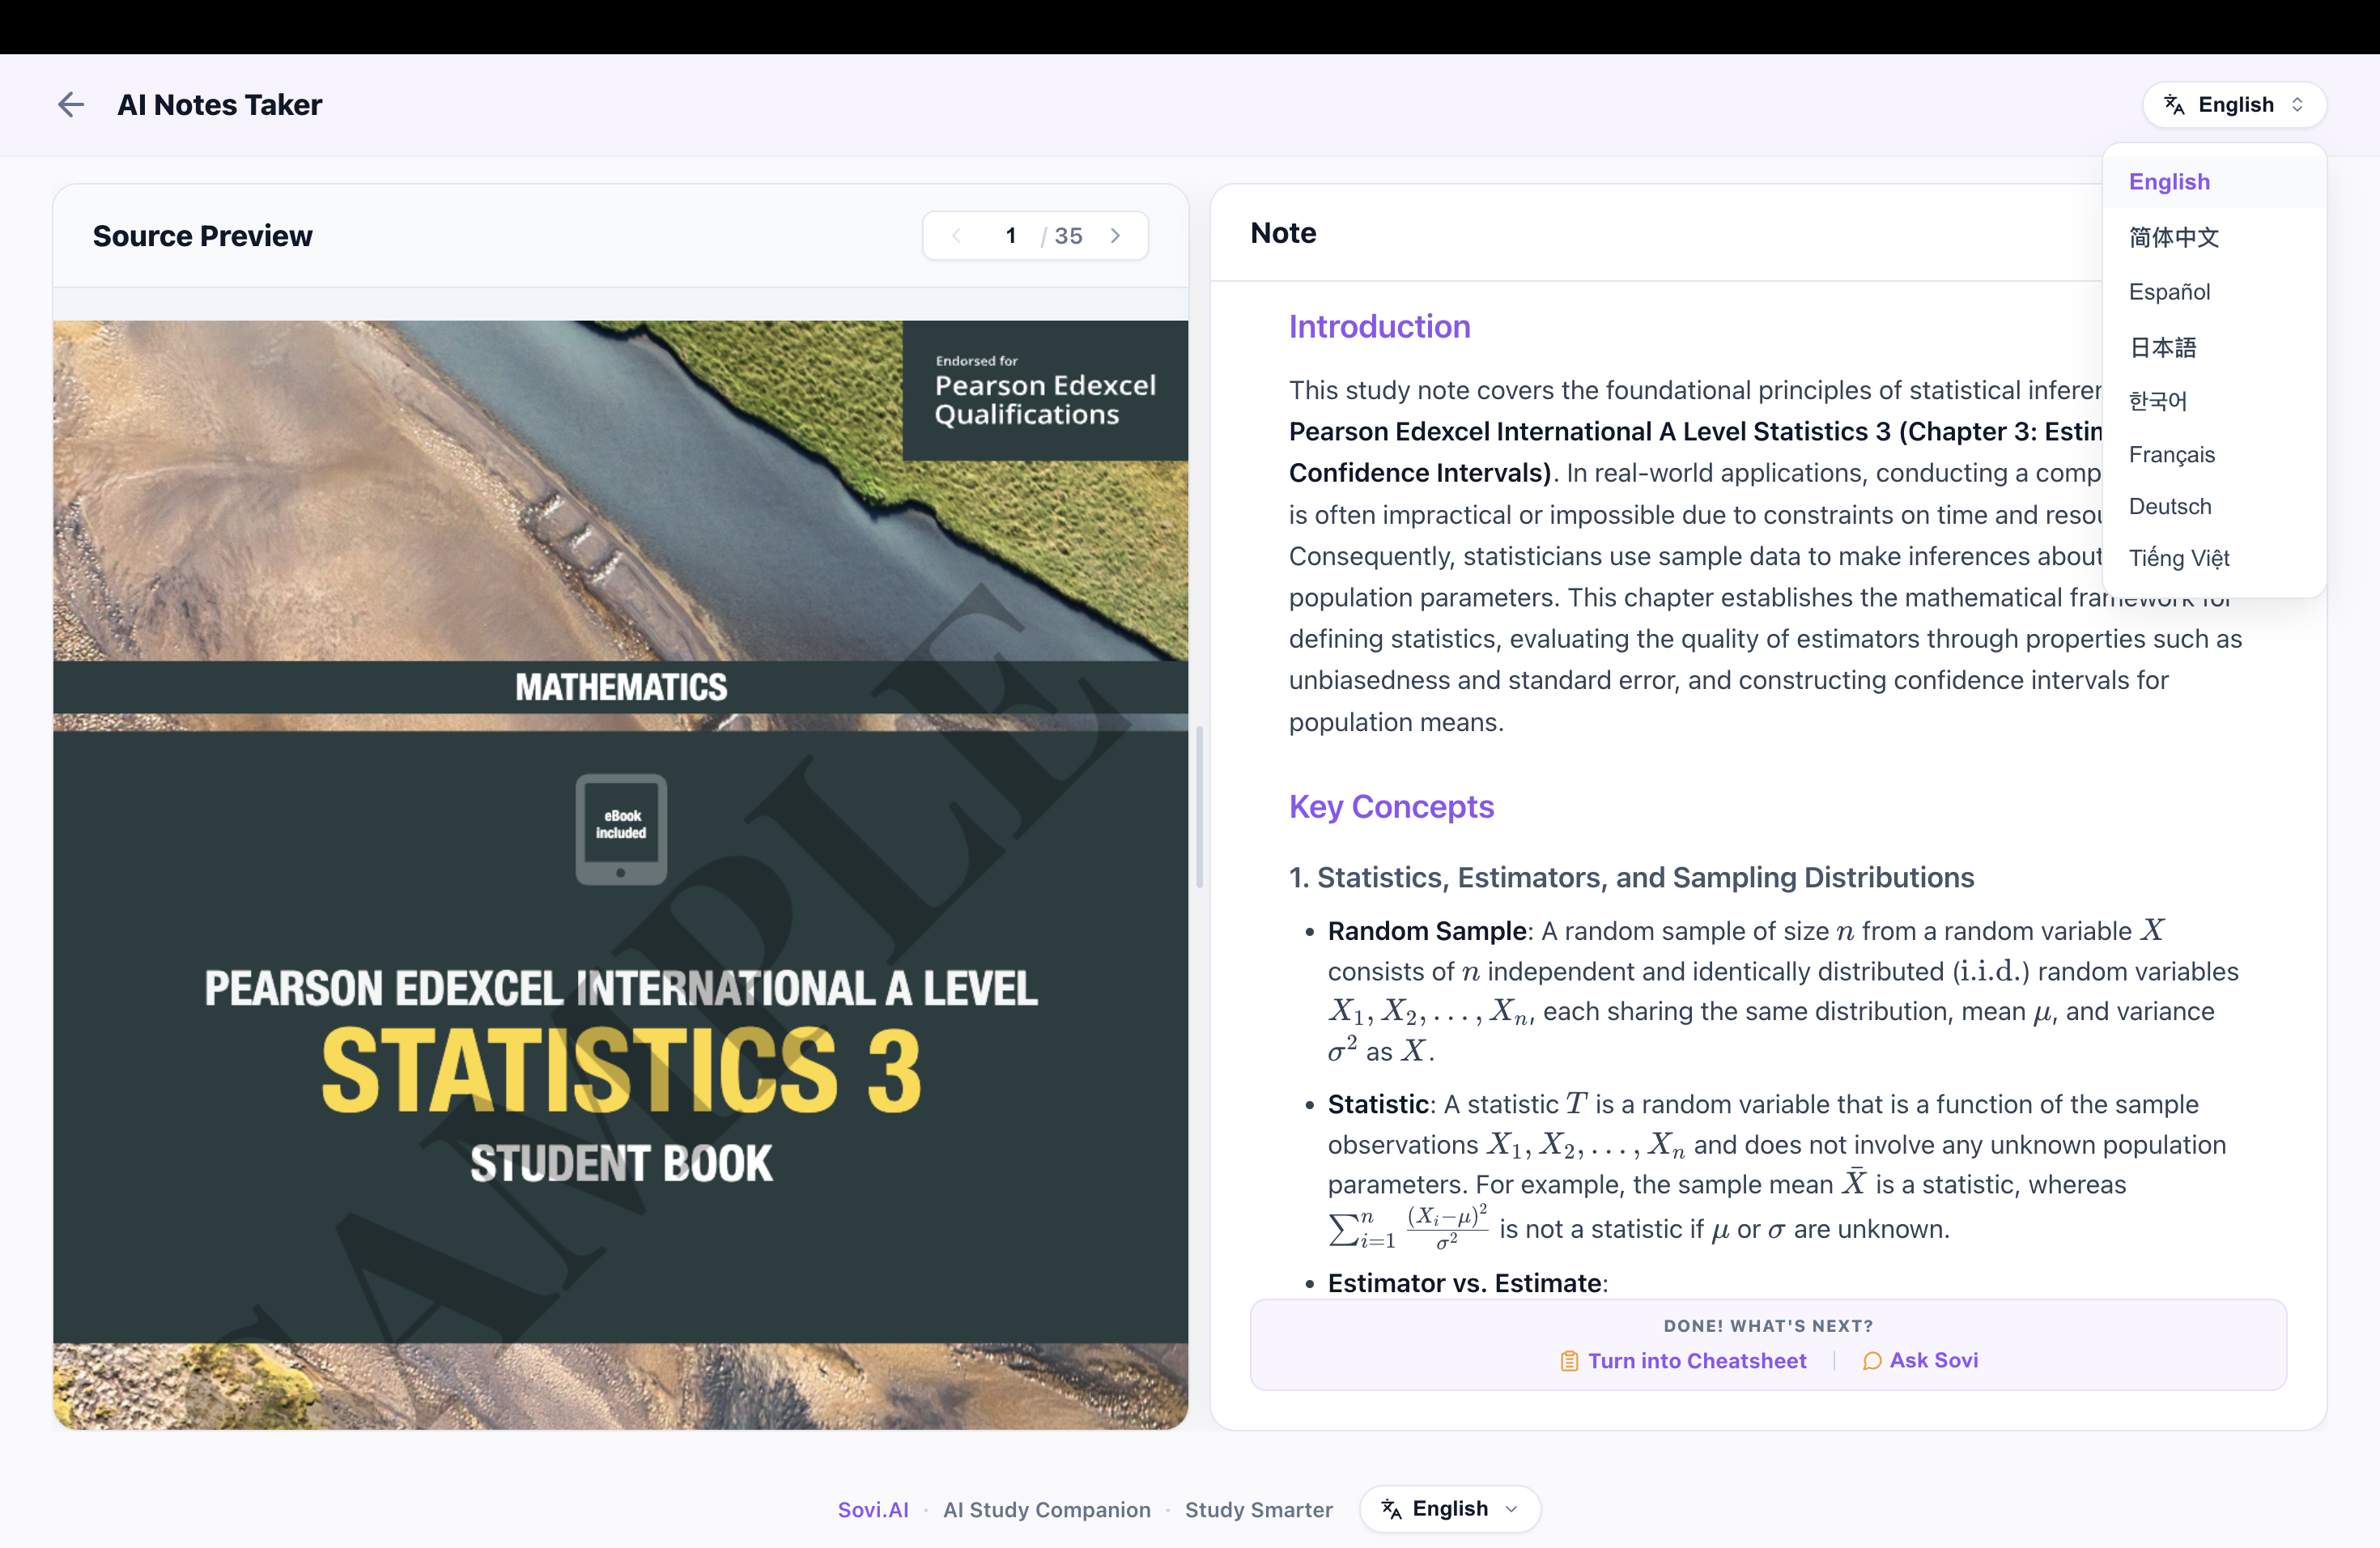Go to the previous source page chevron
Screen dimensions: 2380x1548
click(956, 236)
